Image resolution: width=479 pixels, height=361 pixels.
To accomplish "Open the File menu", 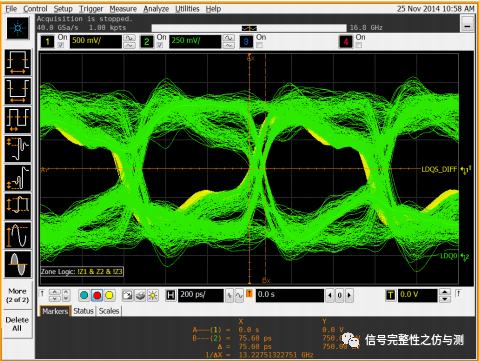I will coord(11,9).
